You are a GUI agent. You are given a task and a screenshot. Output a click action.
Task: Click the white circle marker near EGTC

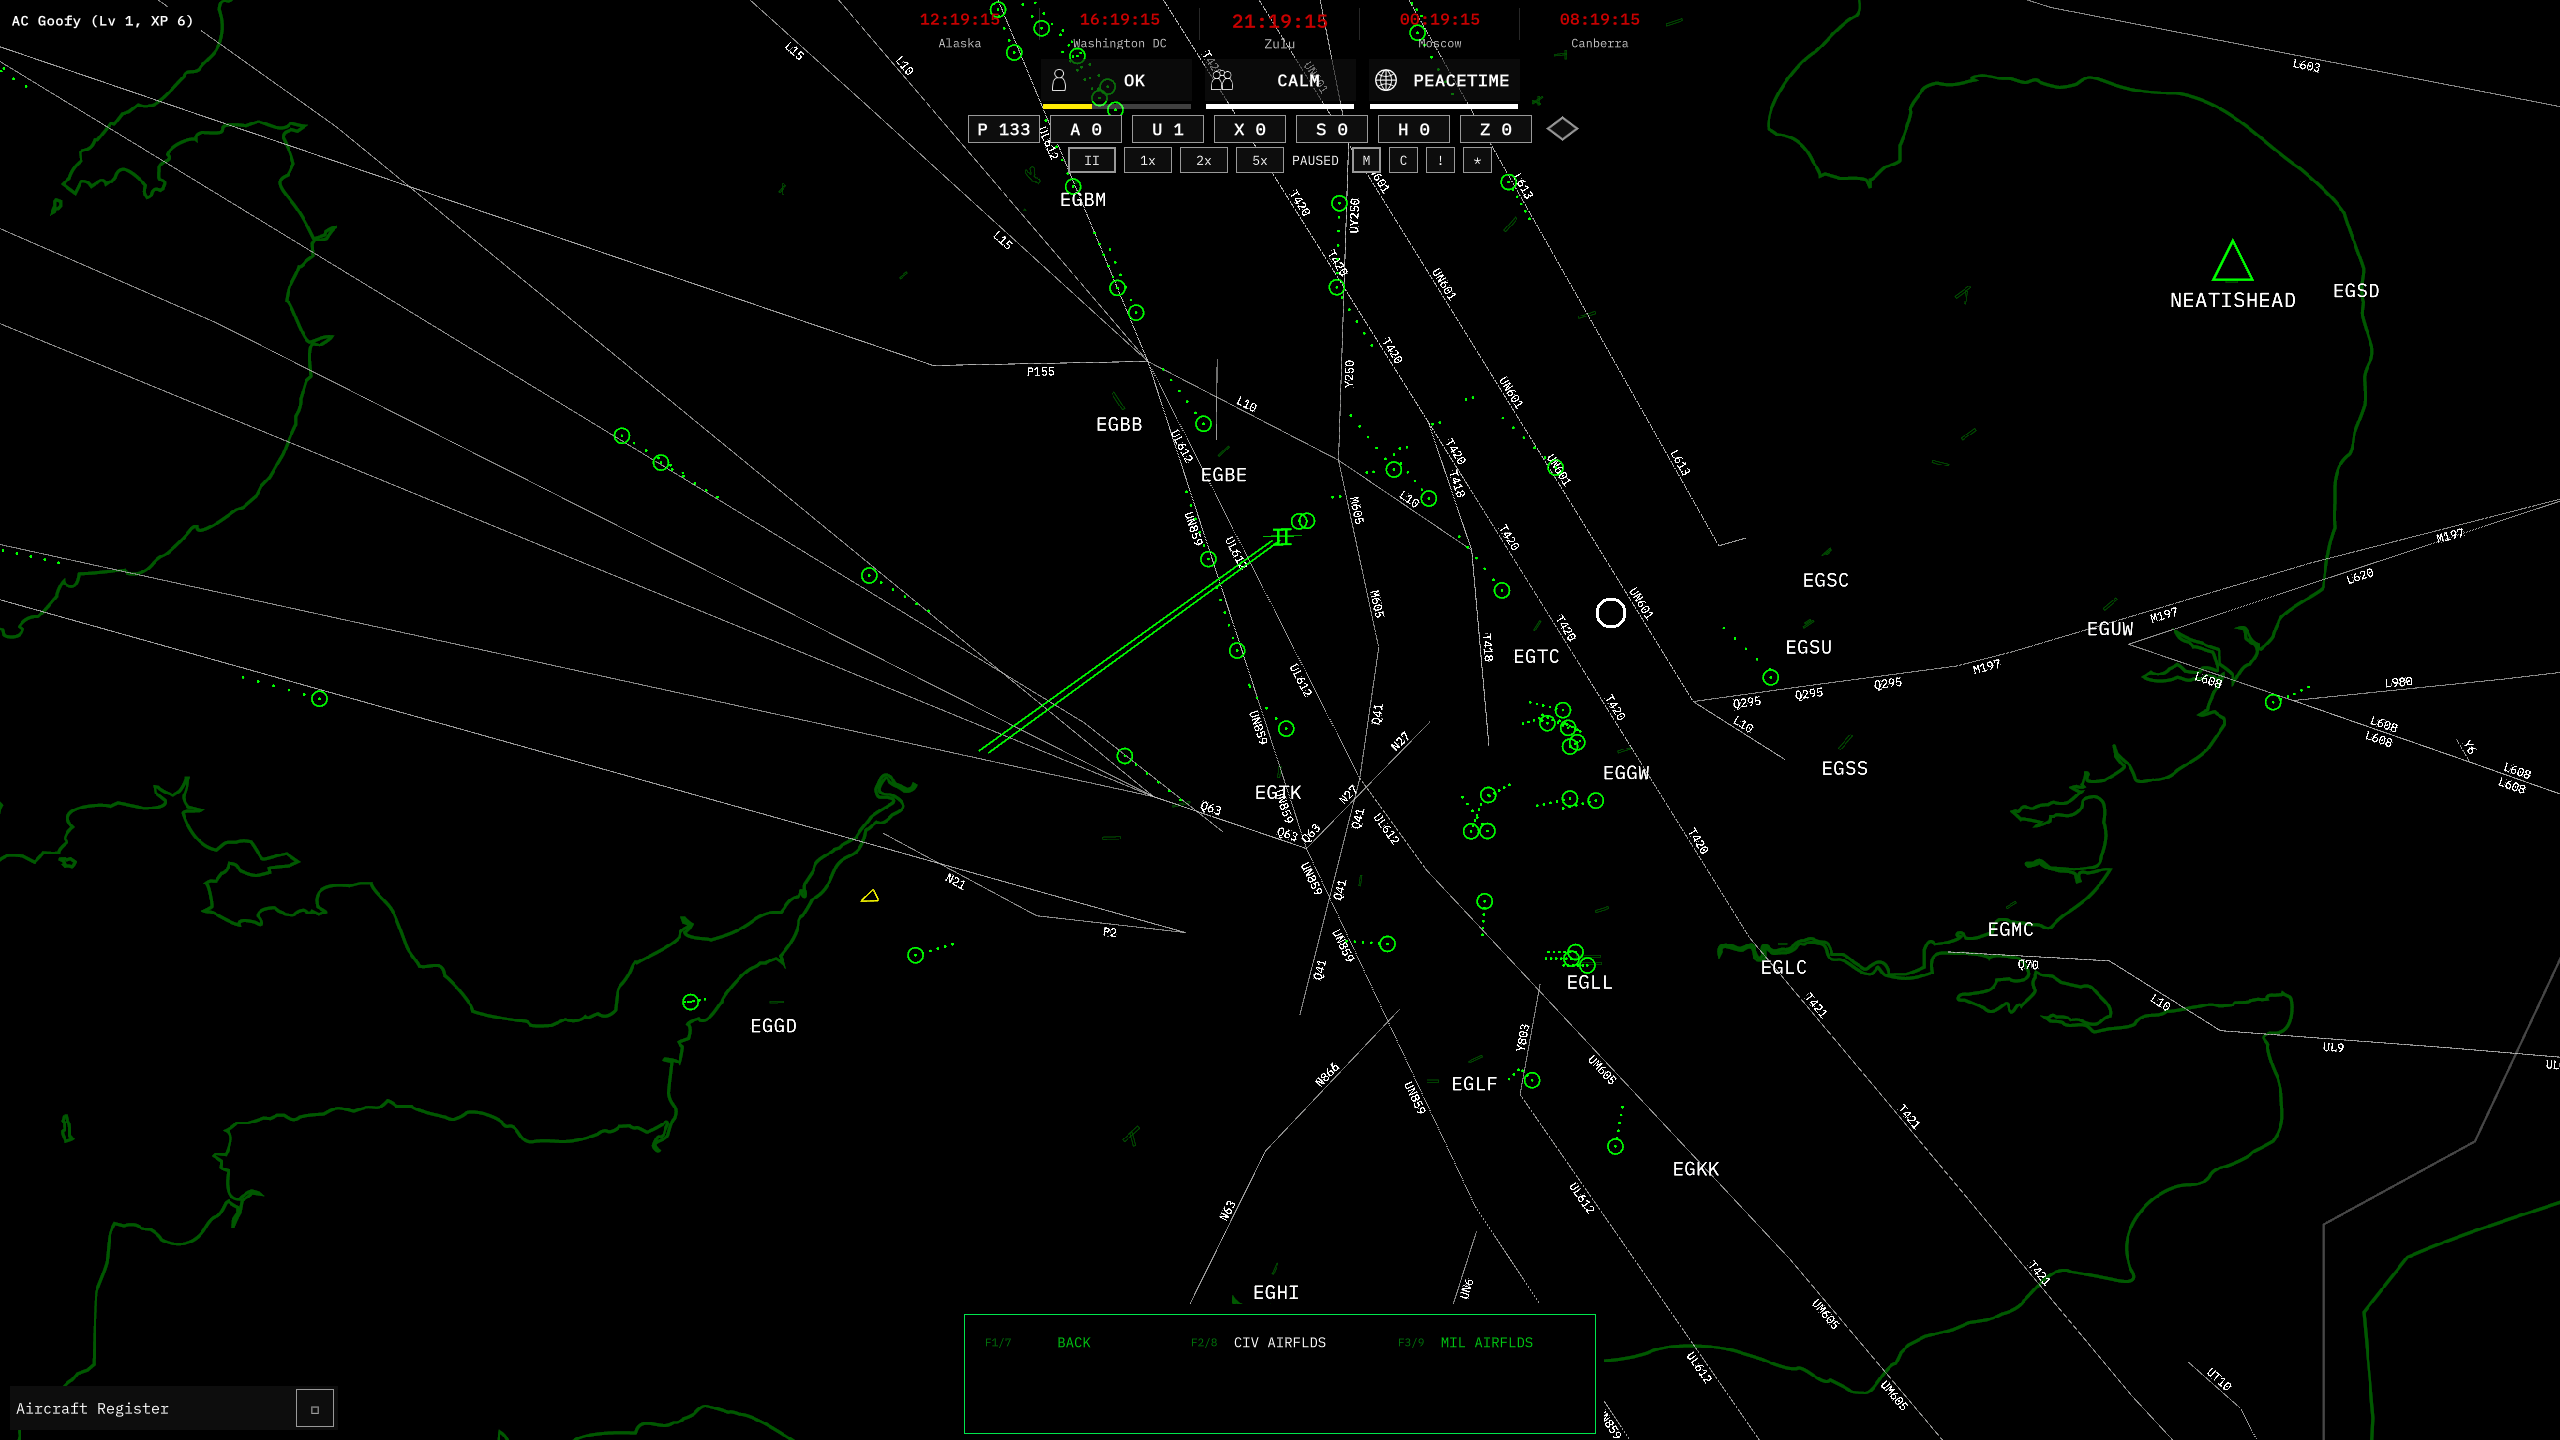(x=1610, y=613)
